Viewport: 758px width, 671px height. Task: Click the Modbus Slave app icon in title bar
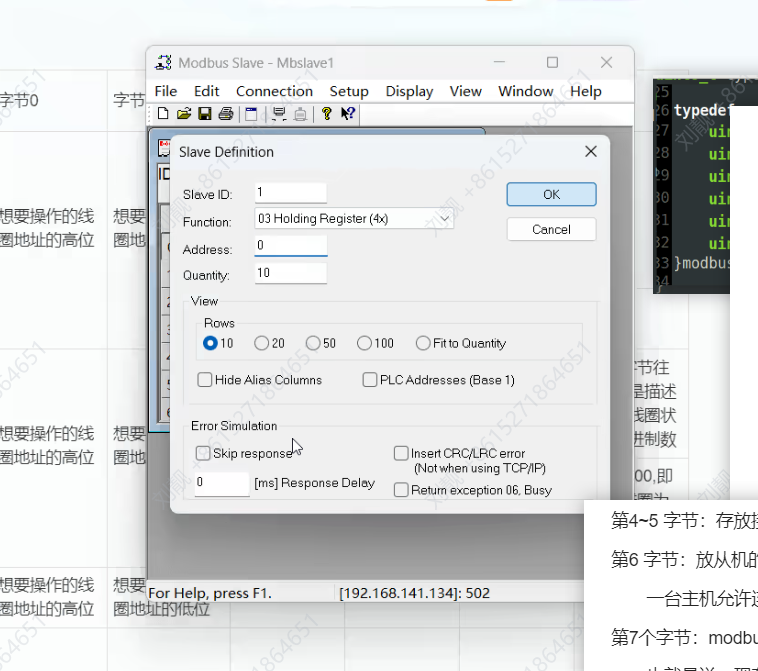click(x=163, y=63)
